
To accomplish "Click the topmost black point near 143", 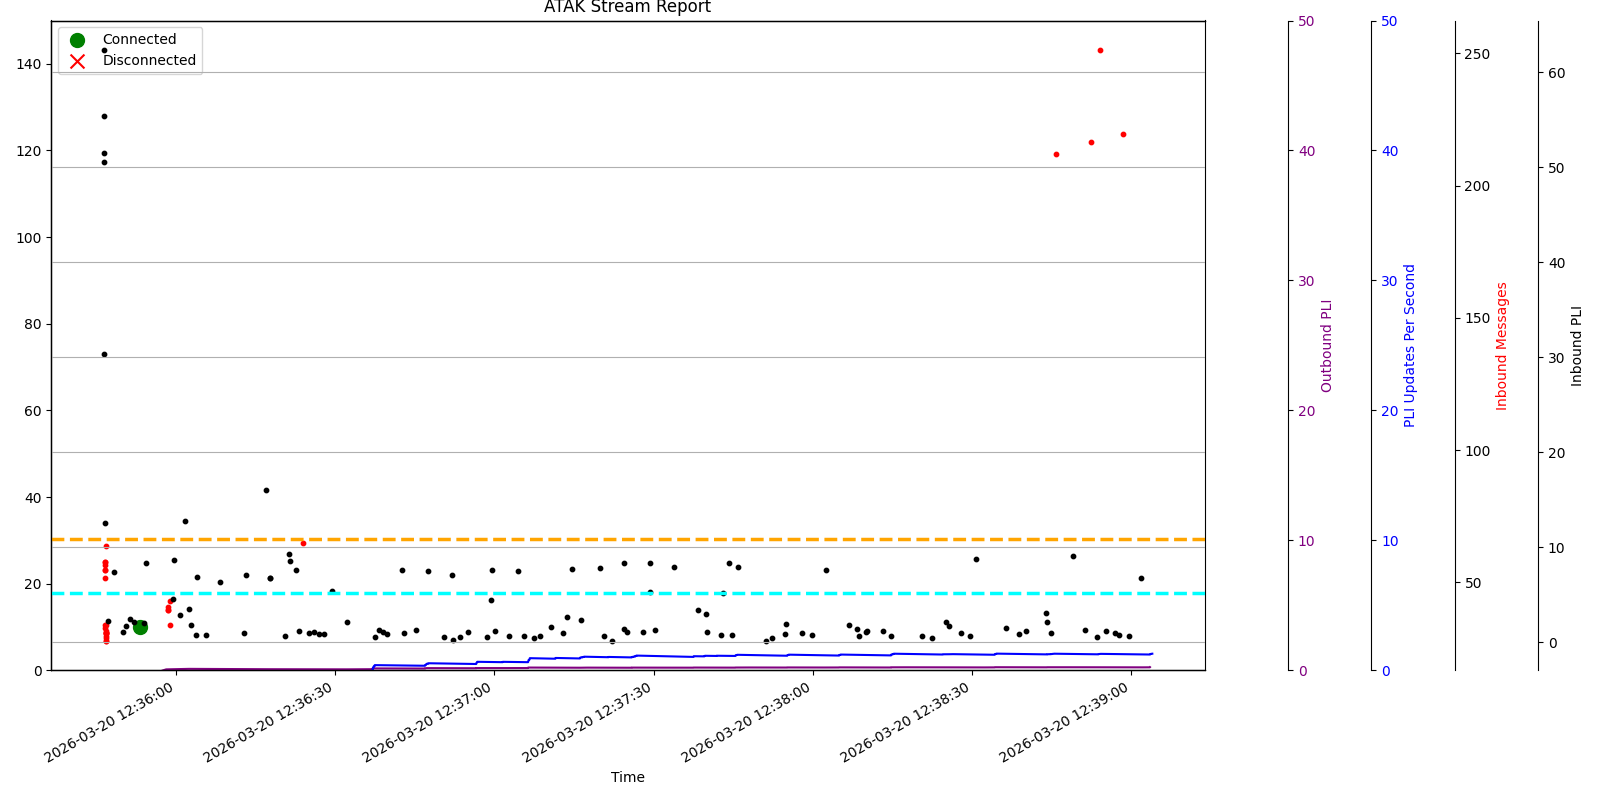I will [104, 50].
